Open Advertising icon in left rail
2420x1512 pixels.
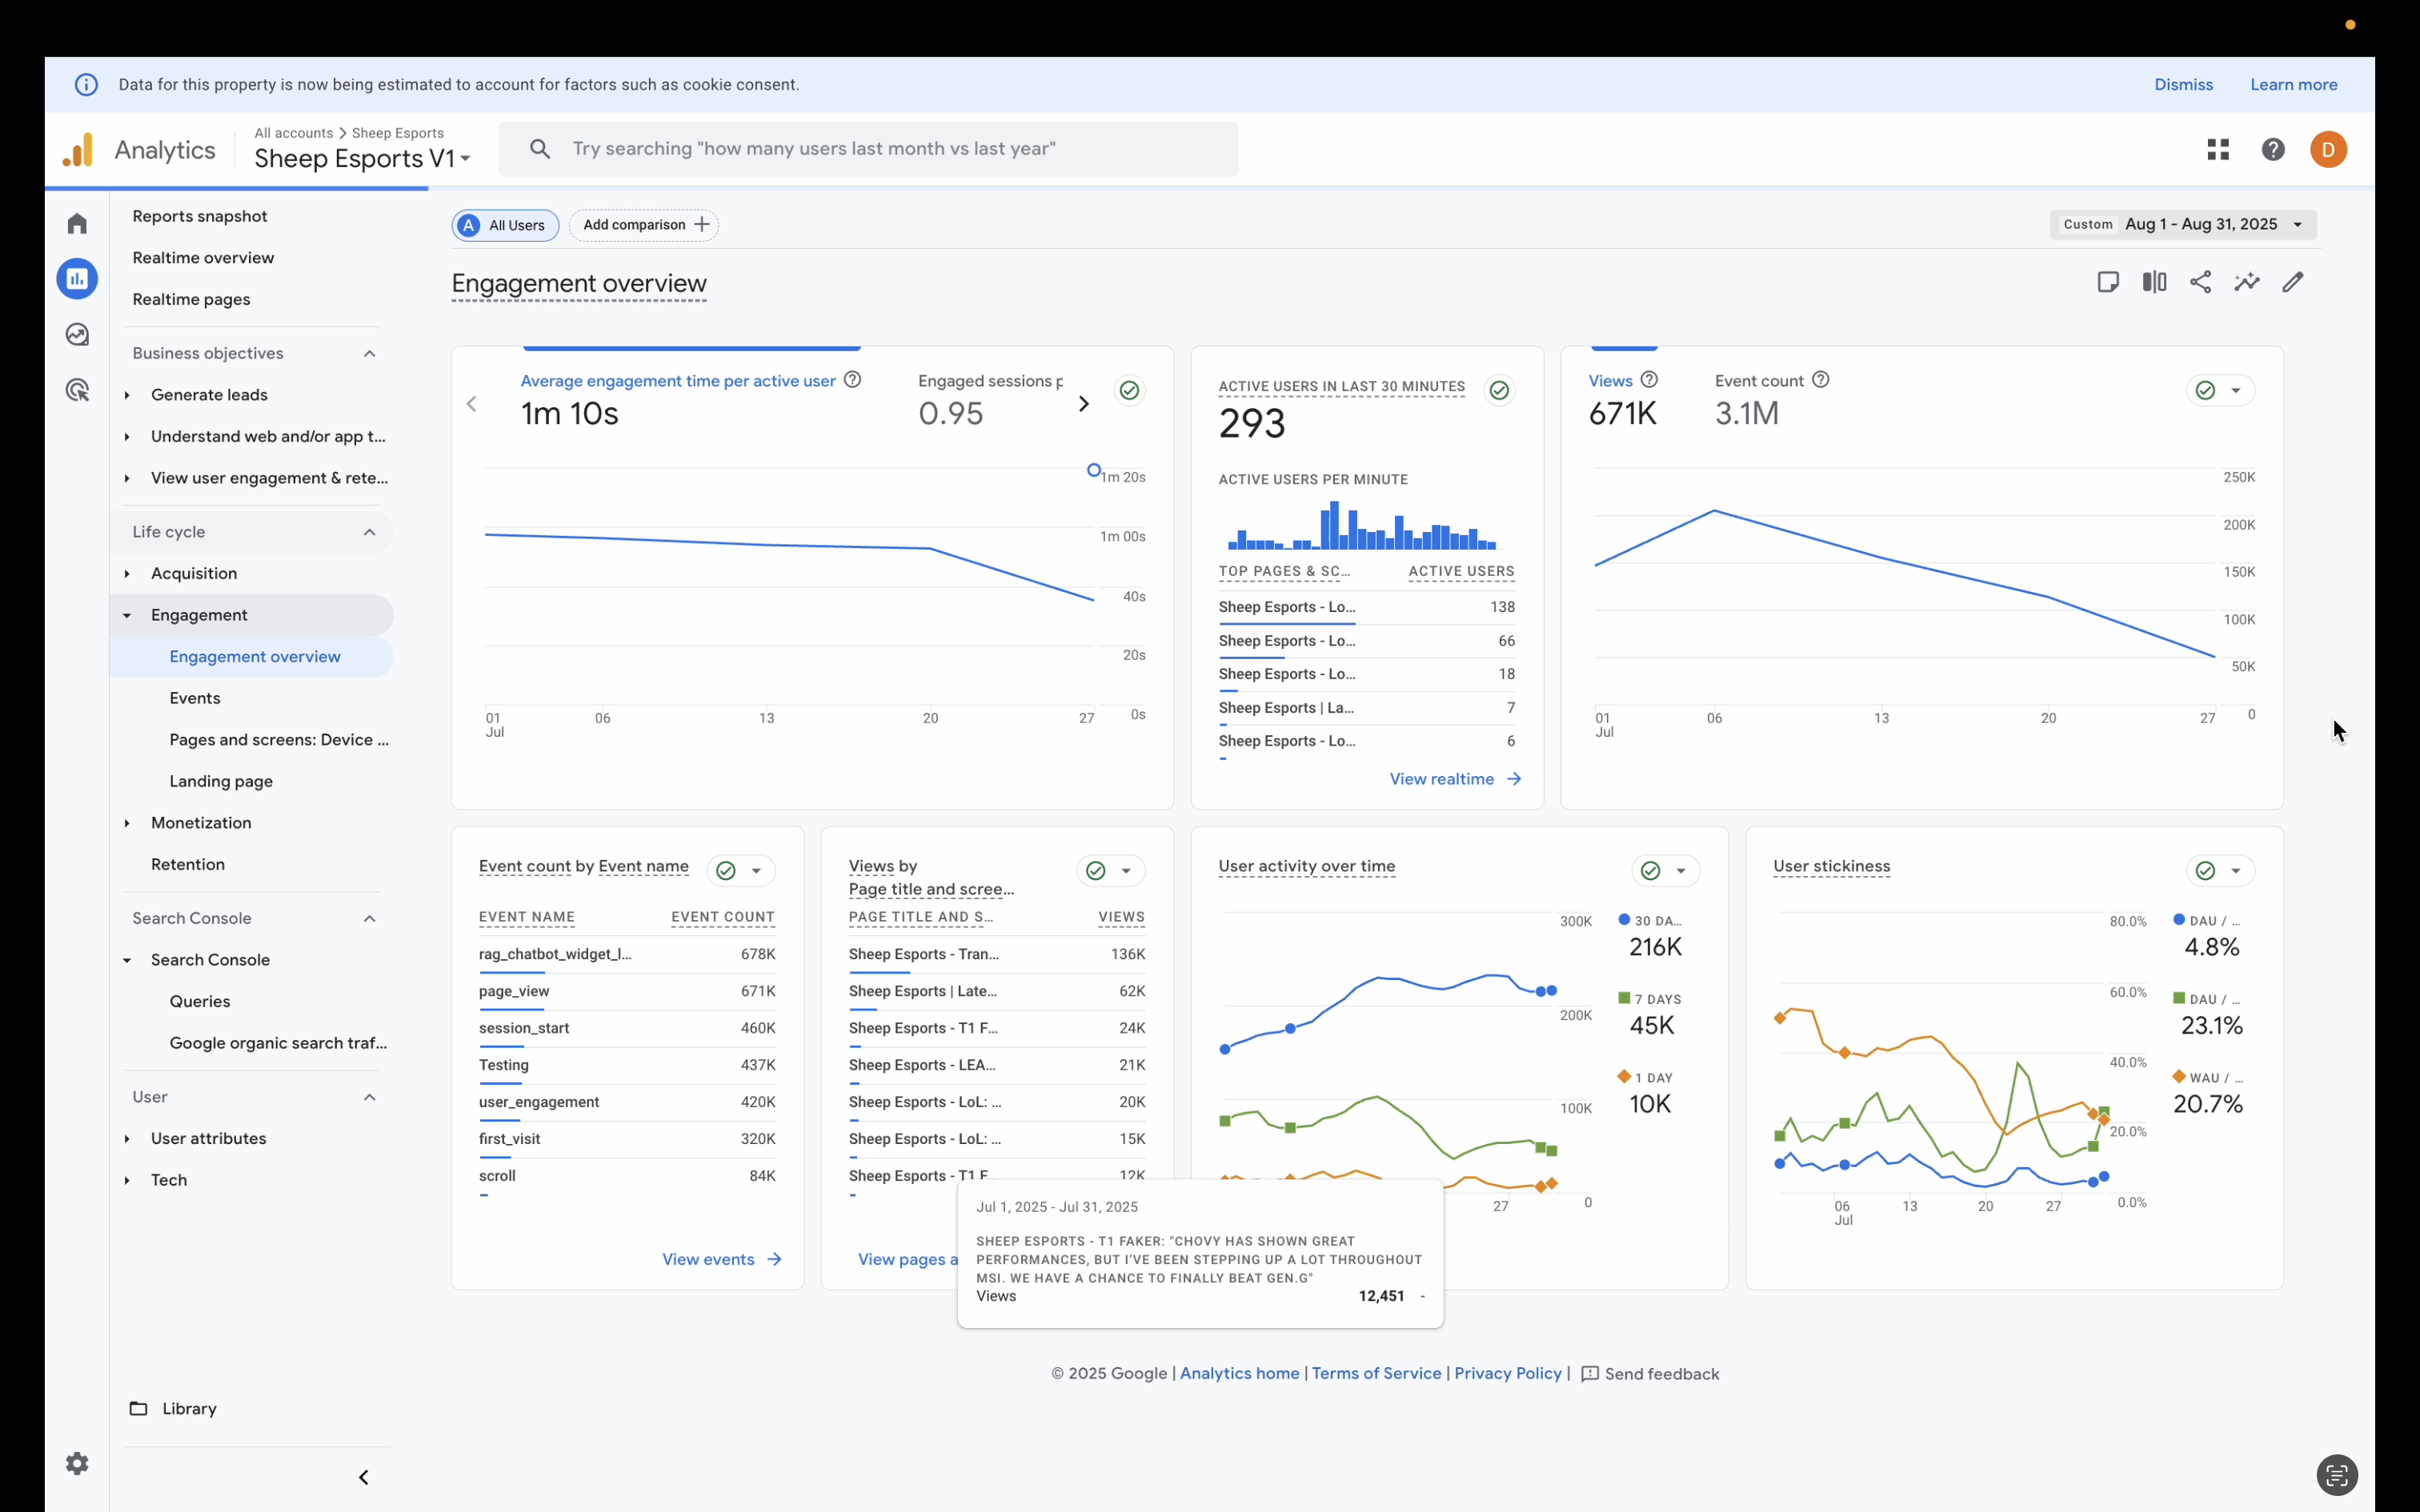[77, 390]
